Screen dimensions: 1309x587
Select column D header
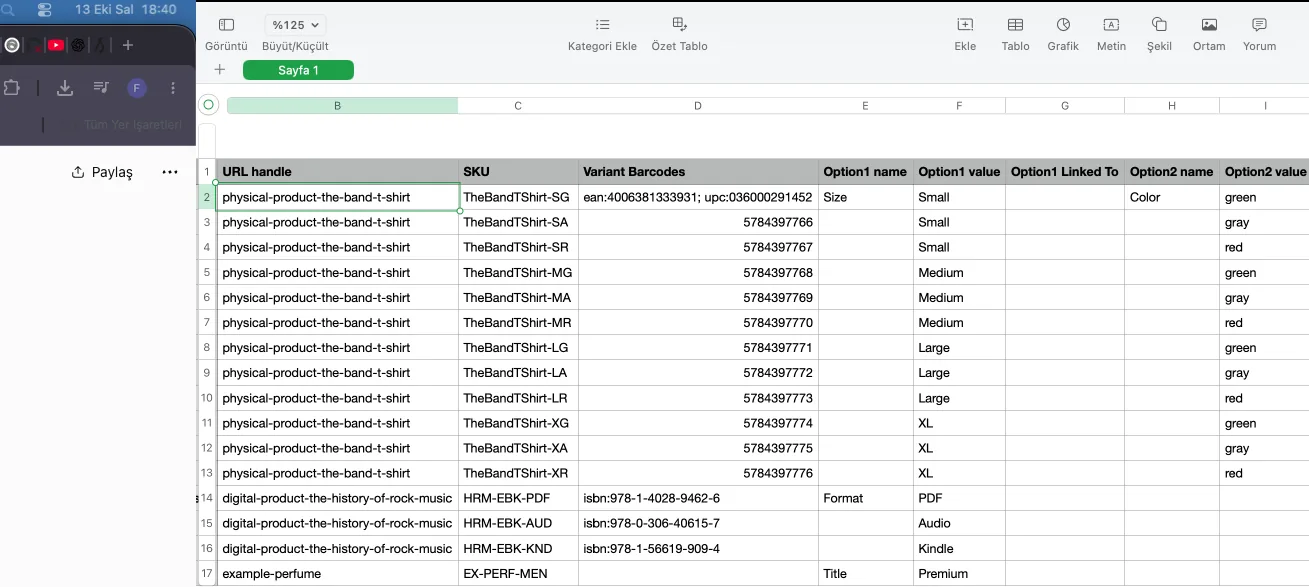click(698, 105)
